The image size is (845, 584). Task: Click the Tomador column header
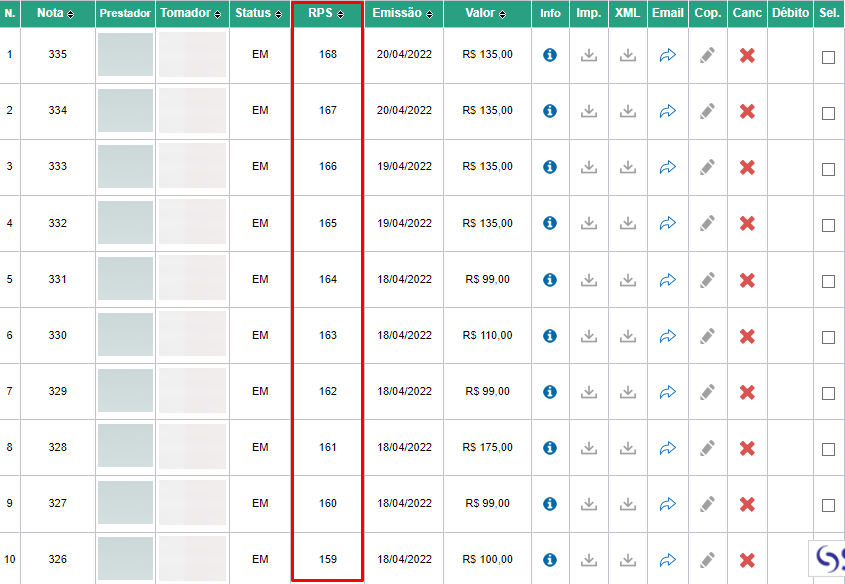[192, 13]
